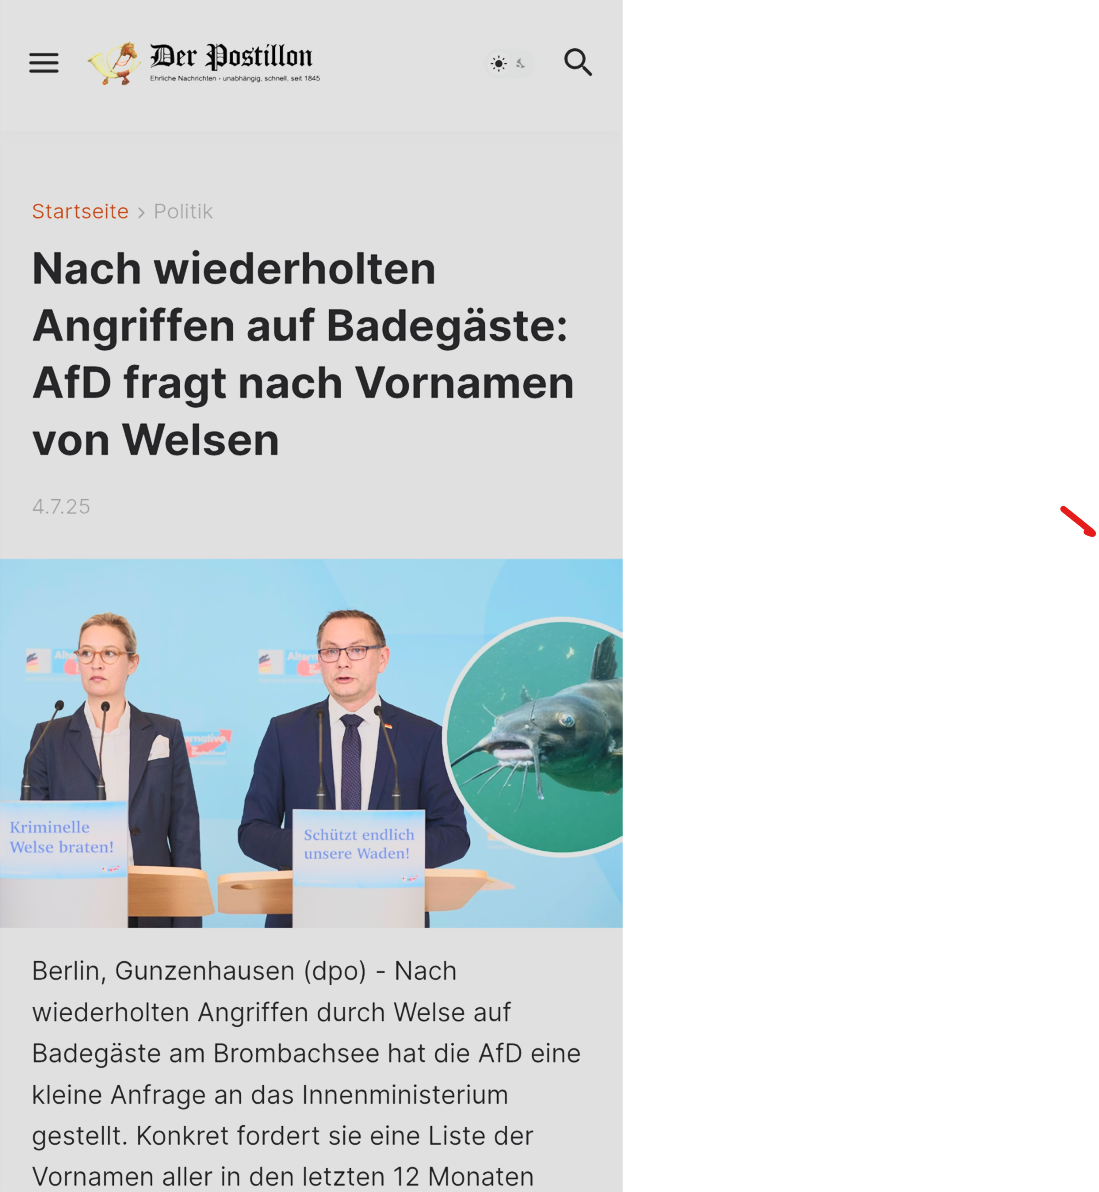This screenshot has height=1192, width=1099.
Task: Click the paragraph starting 'Berlin, Gunzenhausen (dpo)'
Action: (306, 1073)
